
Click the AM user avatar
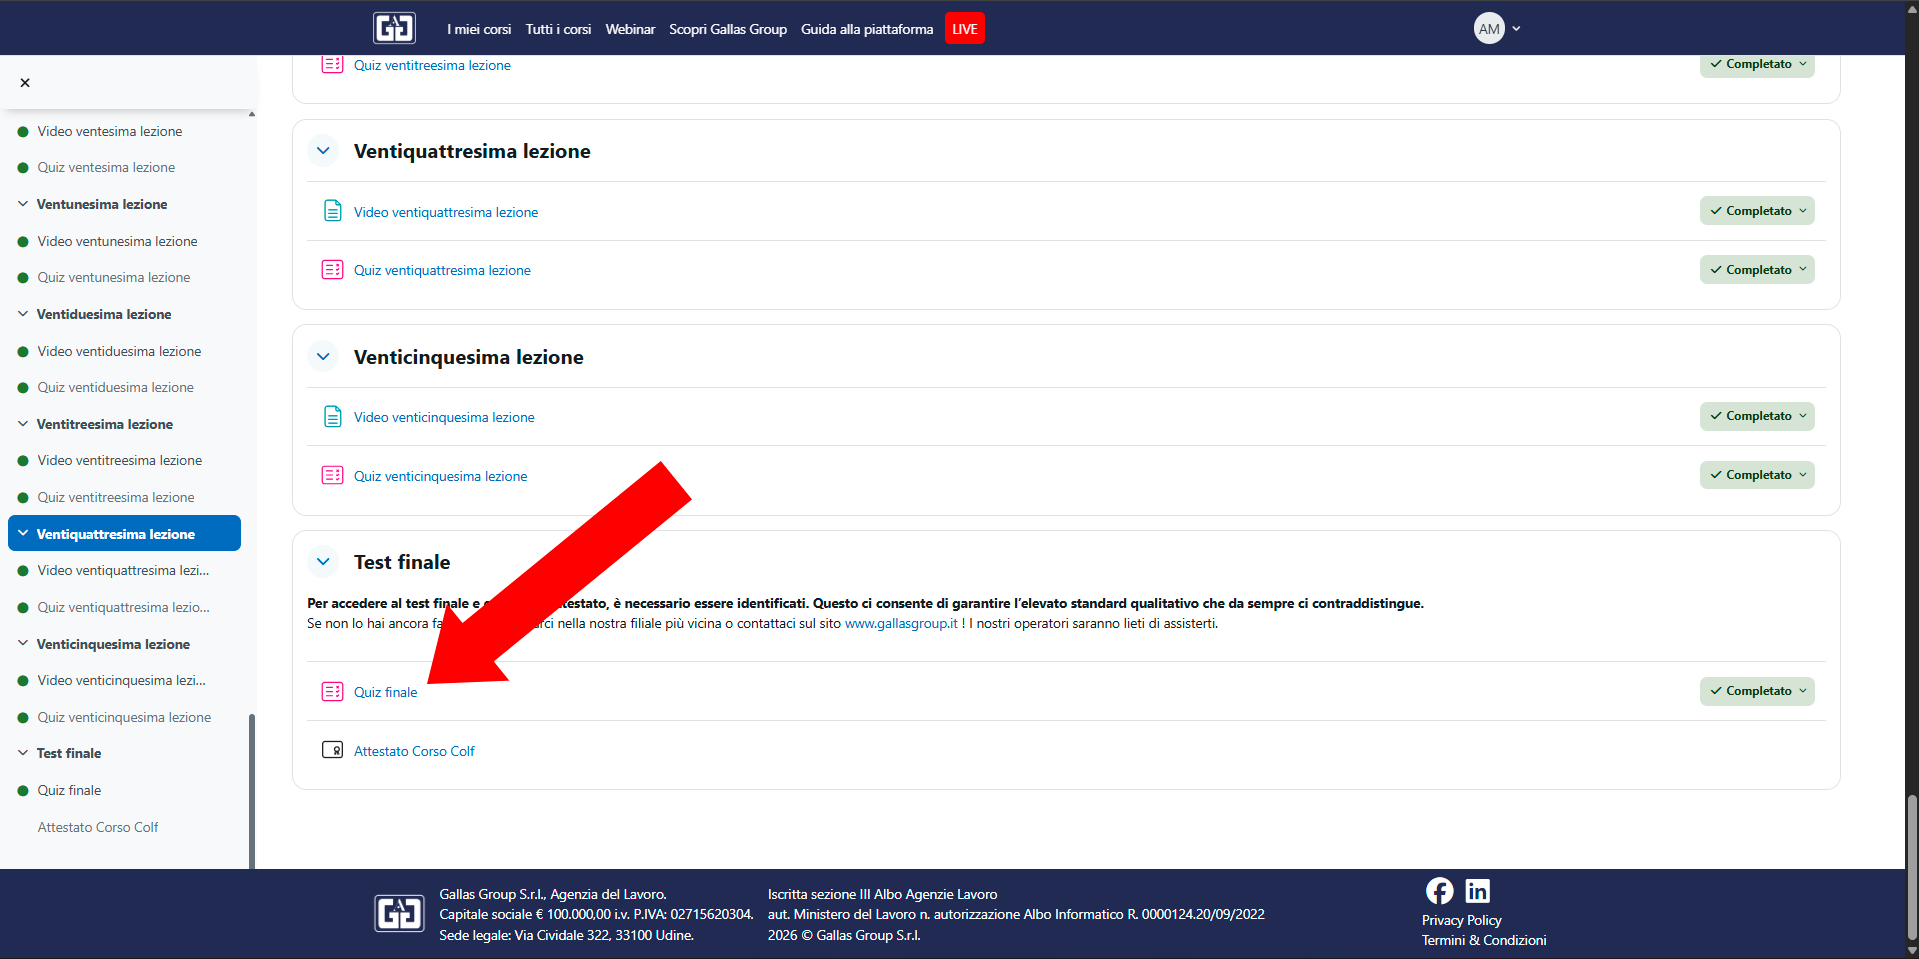(x=1489, y=28)
